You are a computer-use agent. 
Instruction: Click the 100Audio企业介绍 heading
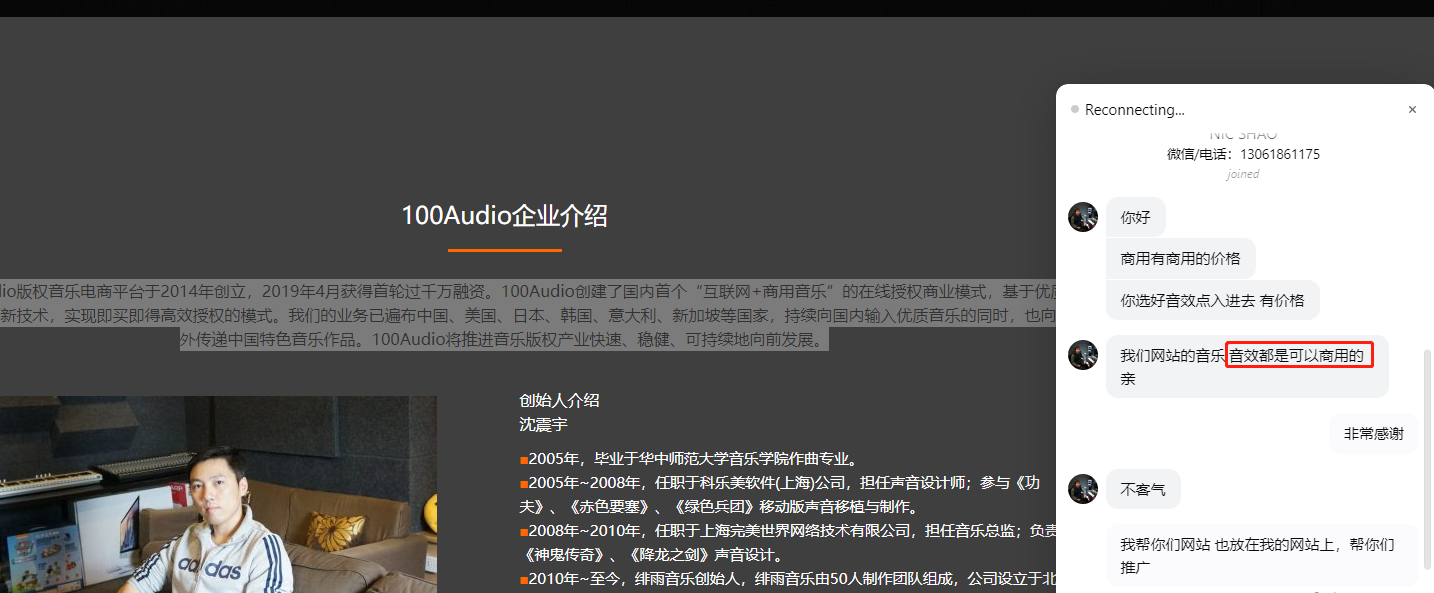504,215
